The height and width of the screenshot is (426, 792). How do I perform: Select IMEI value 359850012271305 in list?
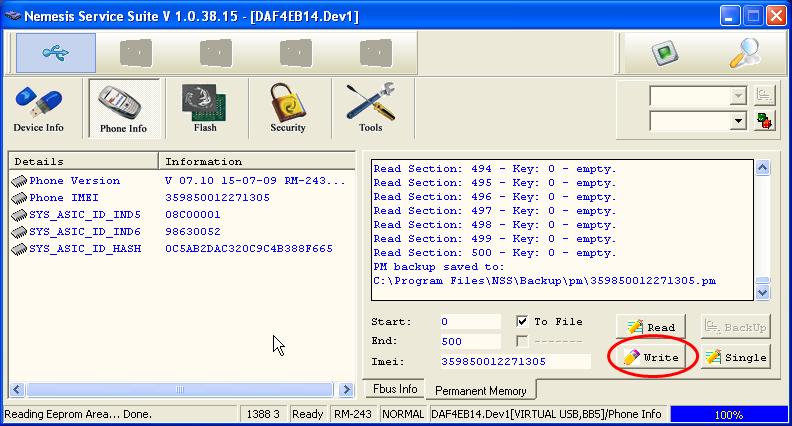pos(217,198)
